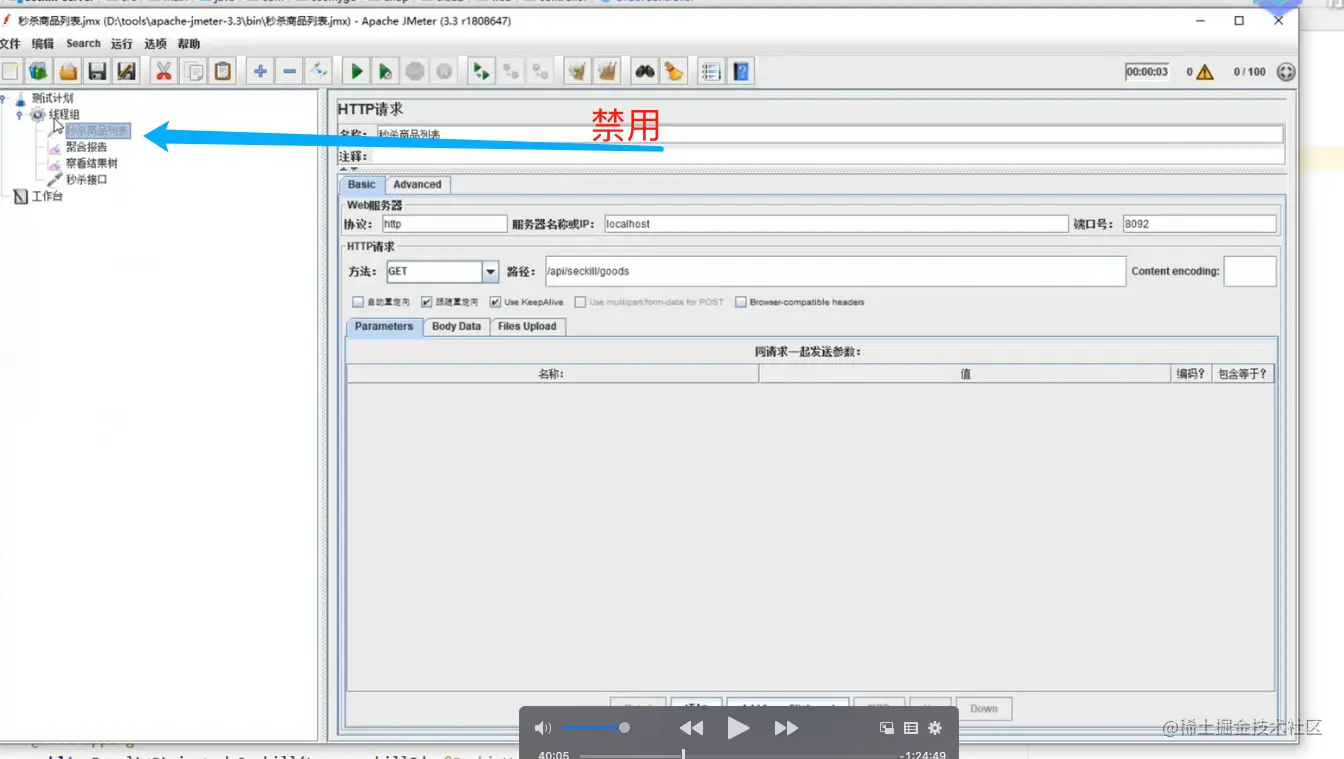Open the Files Upload tab
This screenshot has height=759, width=1344.
[x=527, y=327]
